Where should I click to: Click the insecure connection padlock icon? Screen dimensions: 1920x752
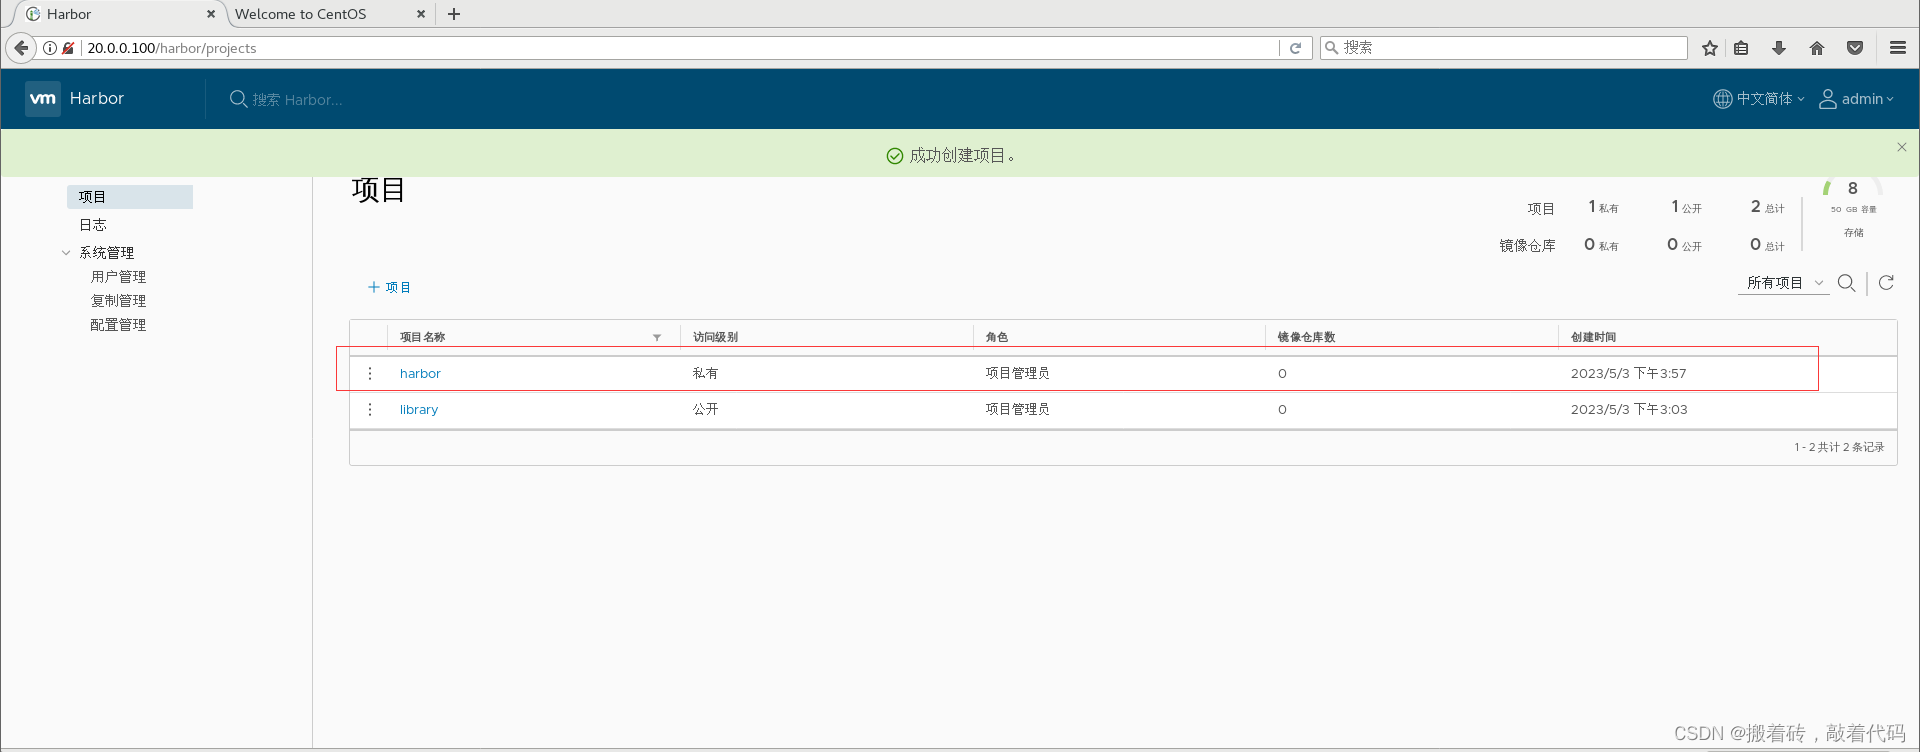[68, 48]
